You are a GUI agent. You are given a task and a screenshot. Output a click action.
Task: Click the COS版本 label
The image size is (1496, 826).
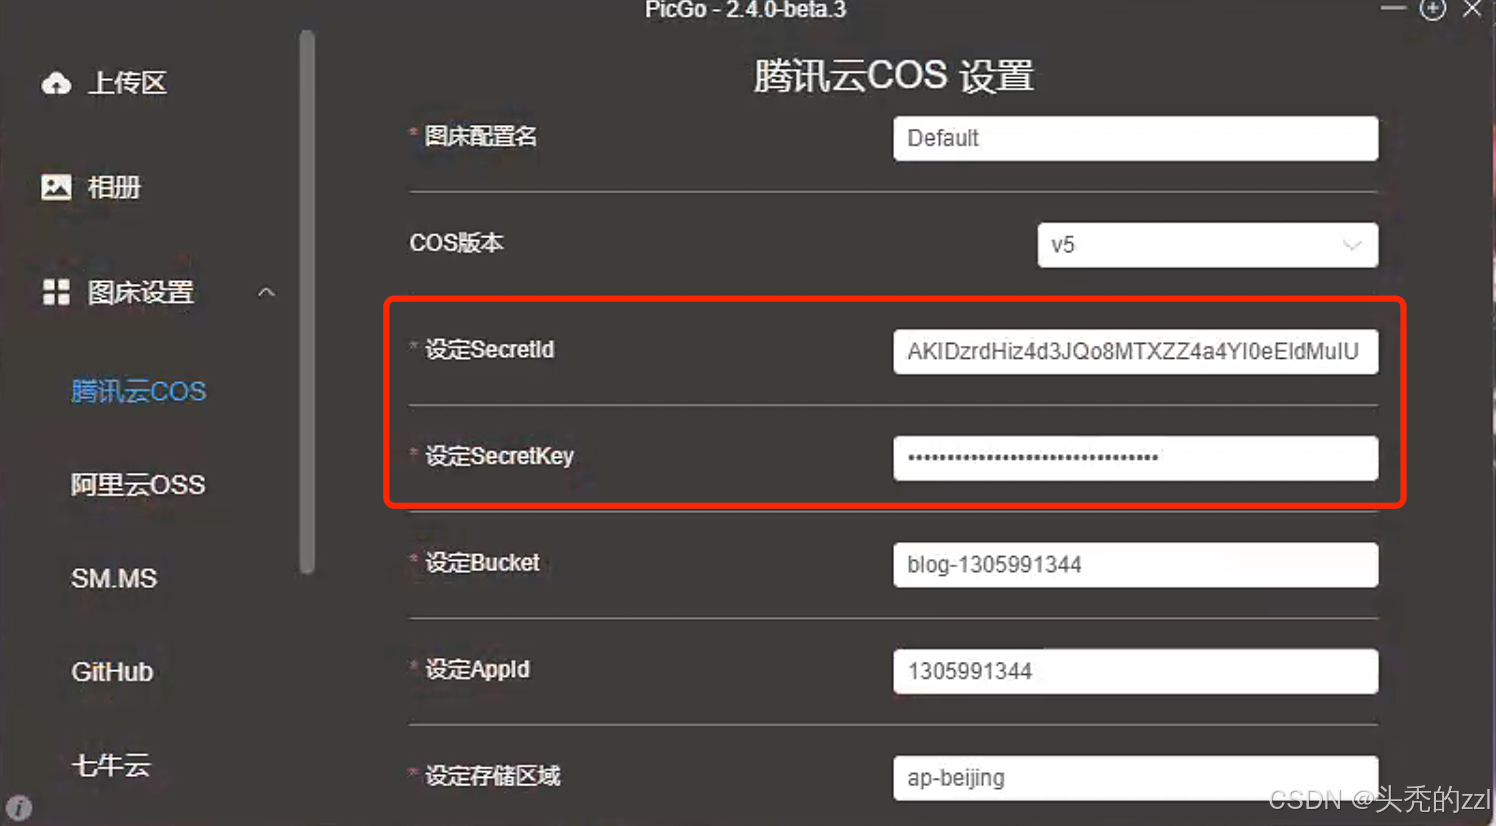457,243
